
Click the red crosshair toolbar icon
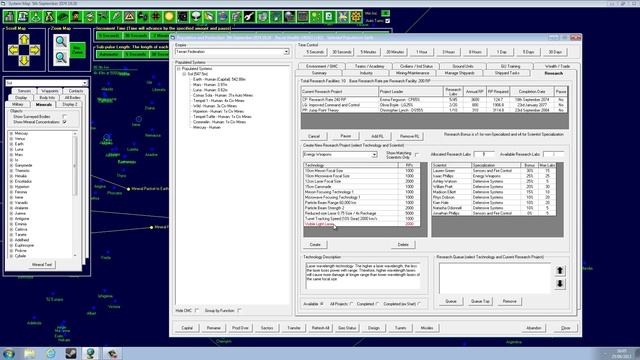[x=156, y=17]
